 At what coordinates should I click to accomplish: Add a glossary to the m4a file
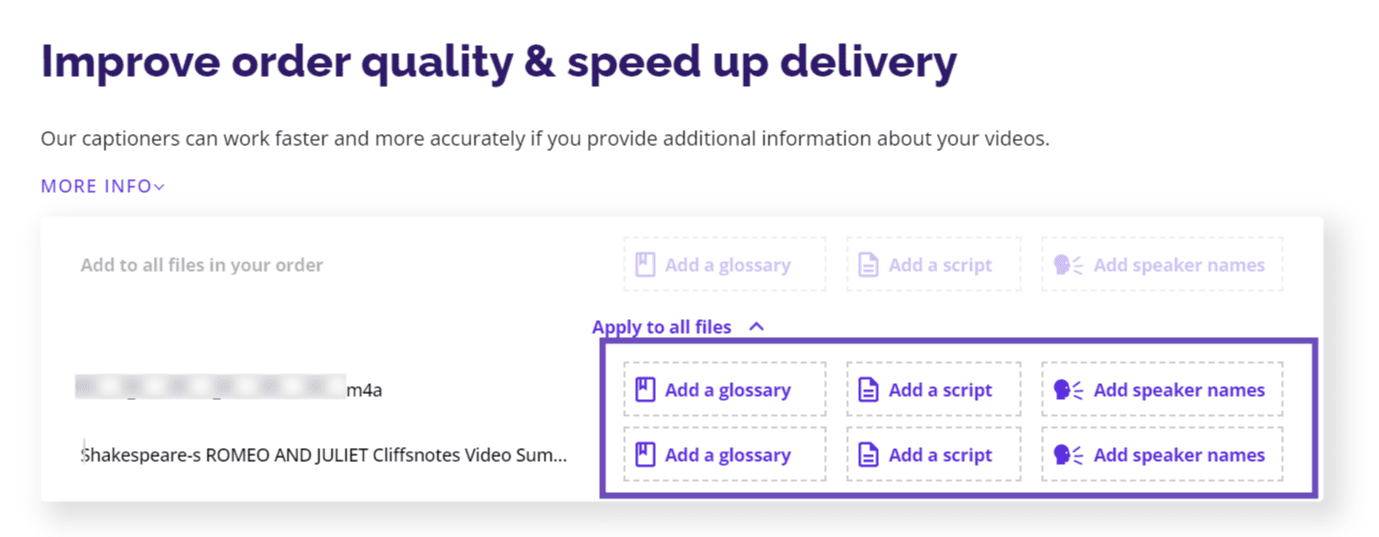tap(725, 390)
